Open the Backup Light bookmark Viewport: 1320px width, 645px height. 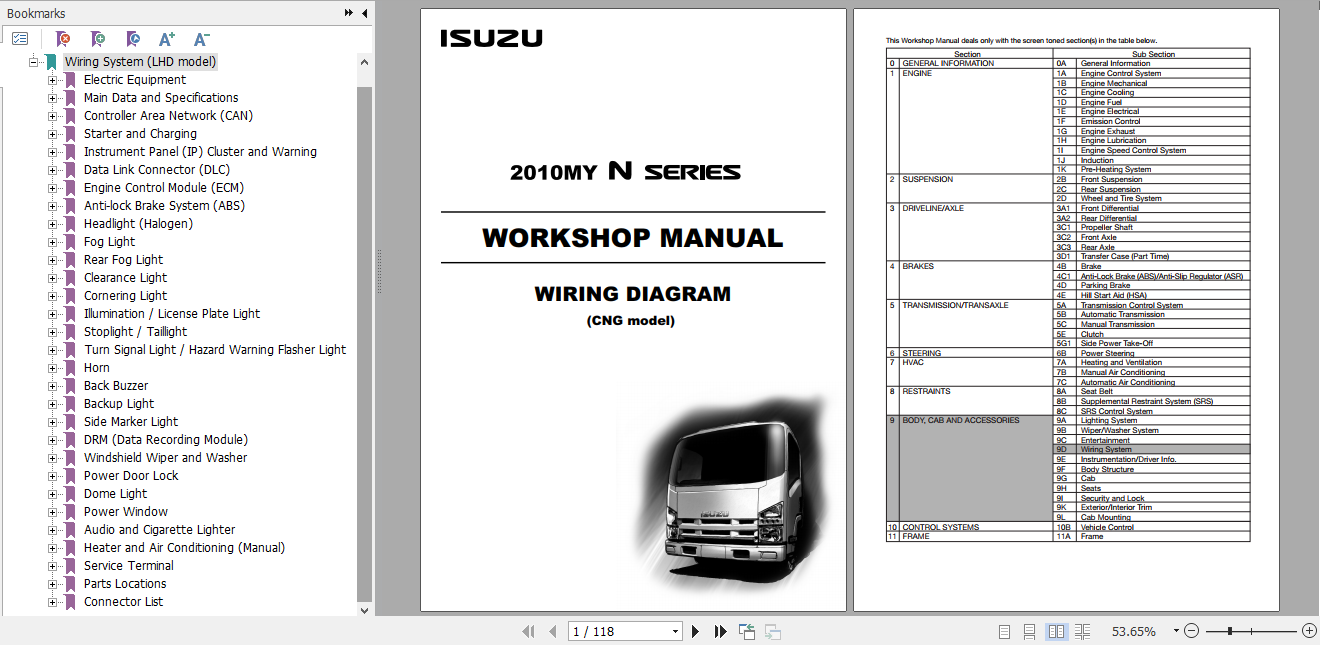[x=119, y=404]
